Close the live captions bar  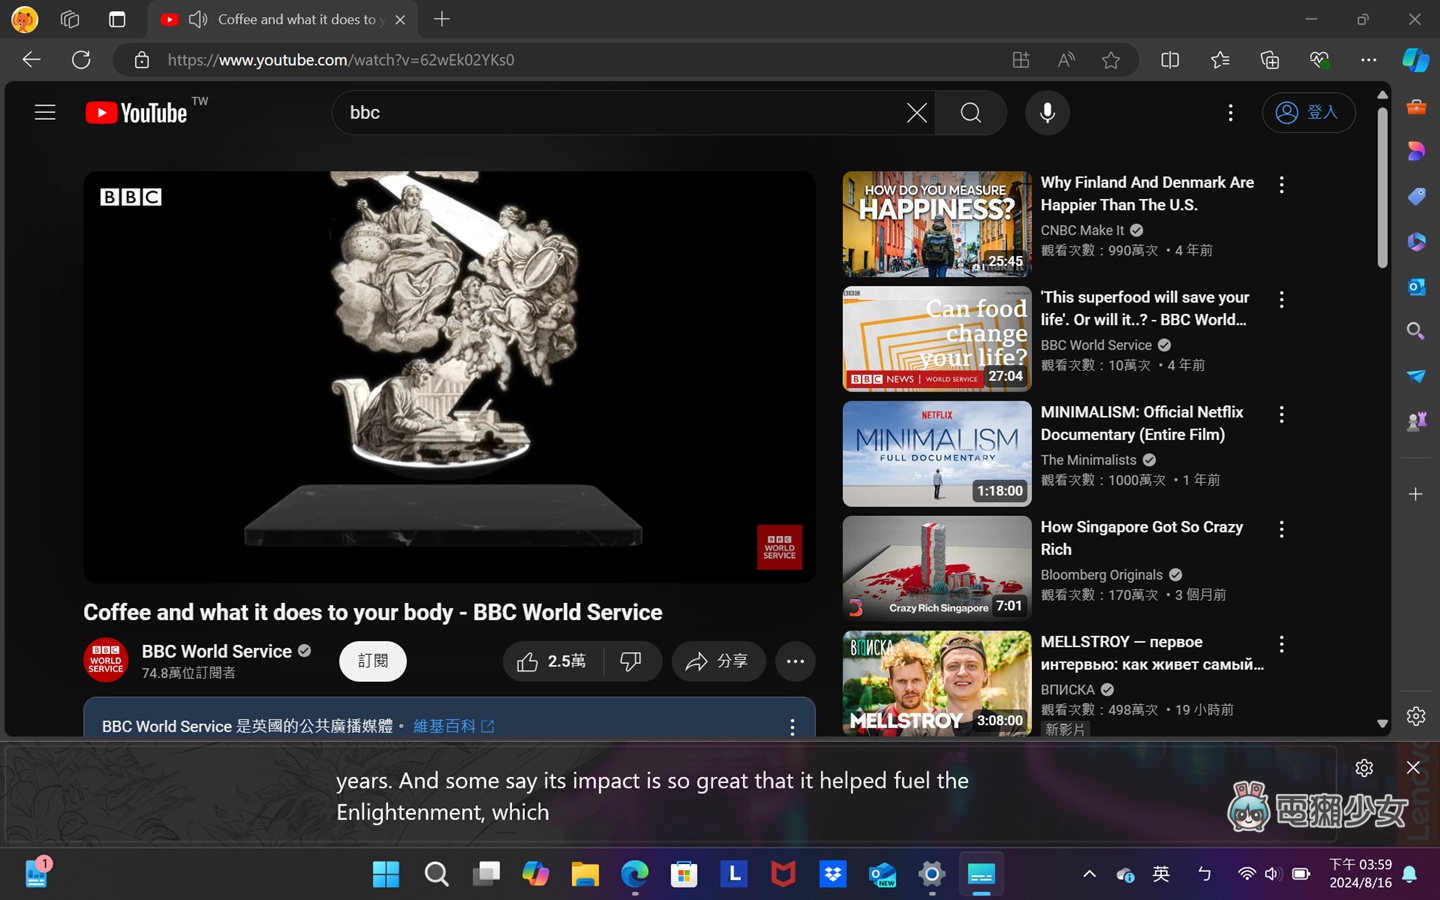[x=1413, y=768]
